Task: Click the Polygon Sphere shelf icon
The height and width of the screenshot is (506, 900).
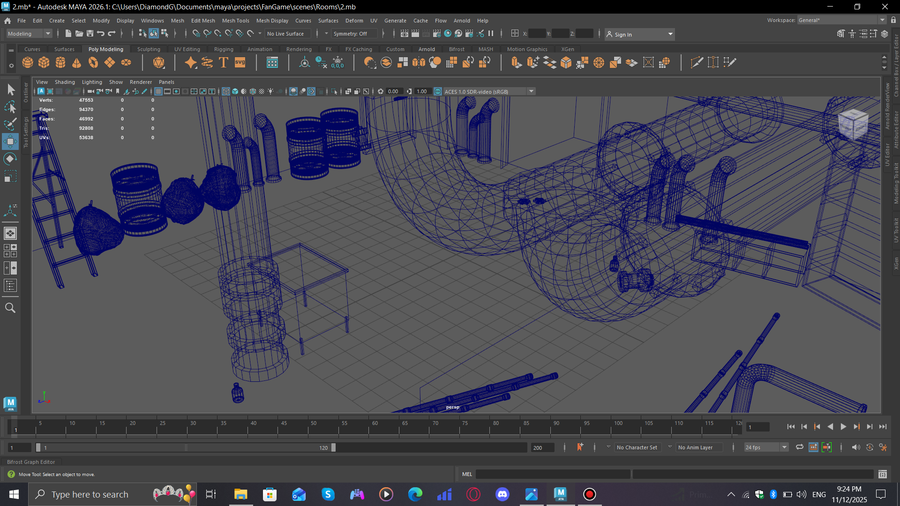Action: coord(29,62)
